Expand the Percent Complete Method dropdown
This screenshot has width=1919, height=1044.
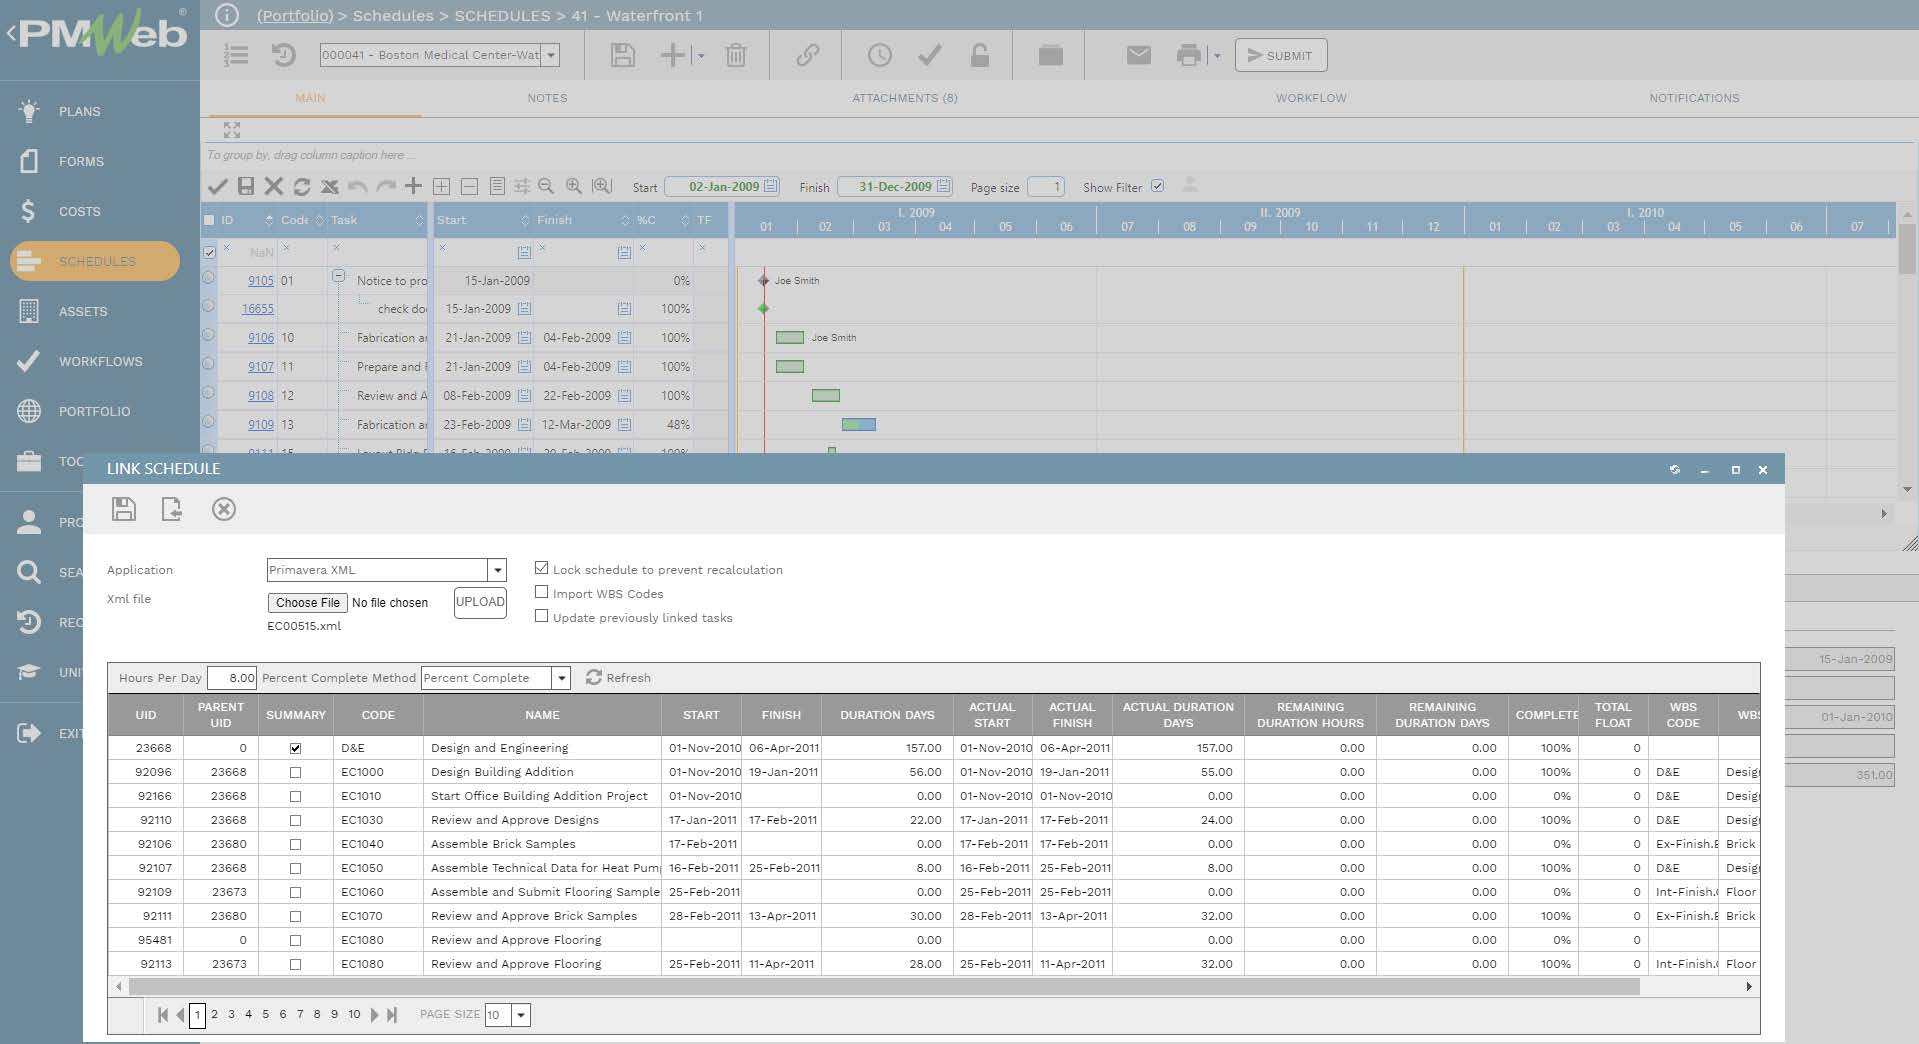point(561,678)
